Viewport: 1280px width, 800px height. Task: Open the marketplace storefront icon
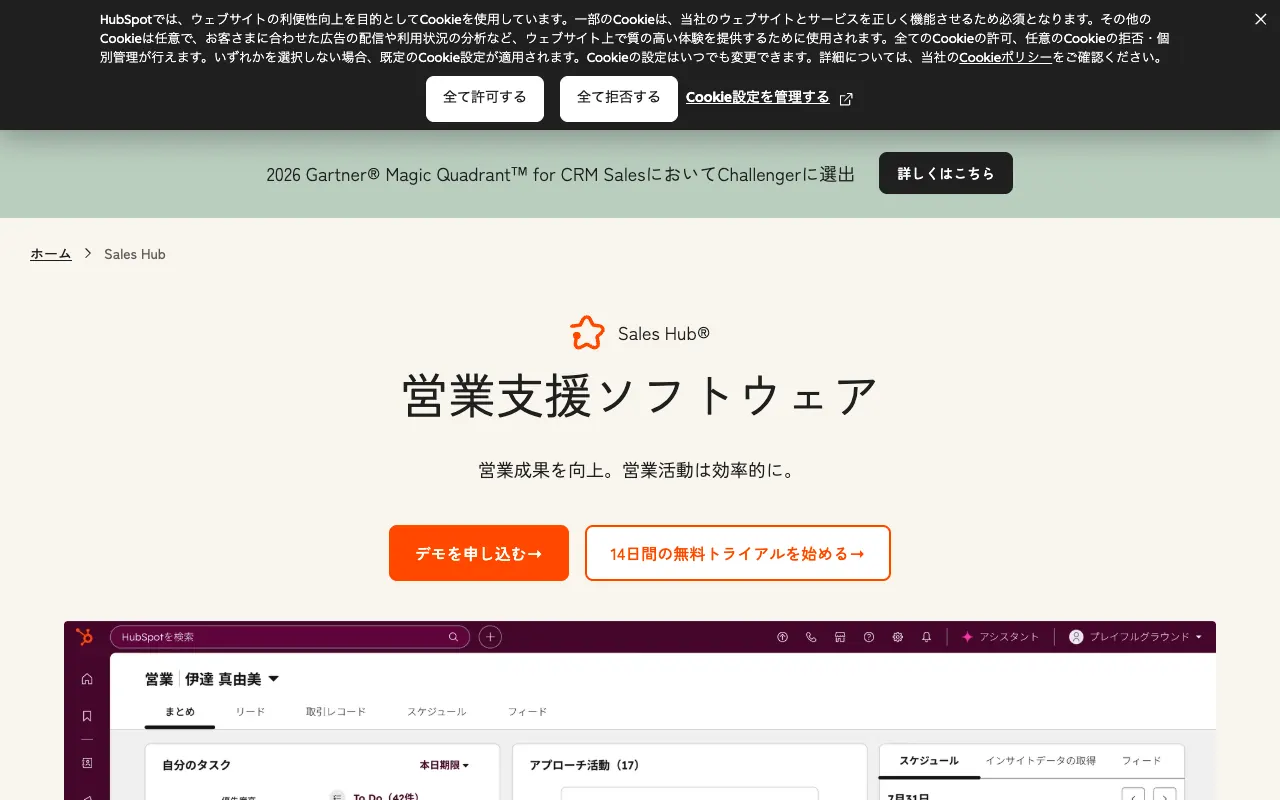[840, 637]
